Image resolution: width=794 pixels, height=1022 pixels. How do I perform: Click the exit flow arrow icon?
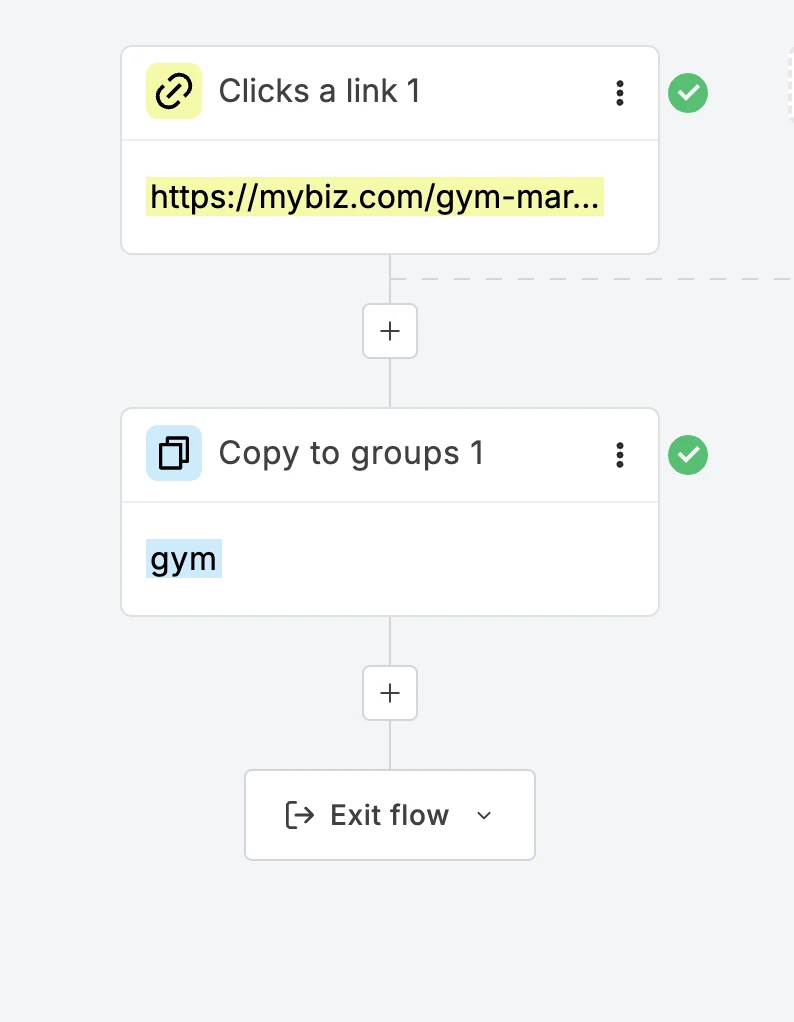(x=300, y=815)
